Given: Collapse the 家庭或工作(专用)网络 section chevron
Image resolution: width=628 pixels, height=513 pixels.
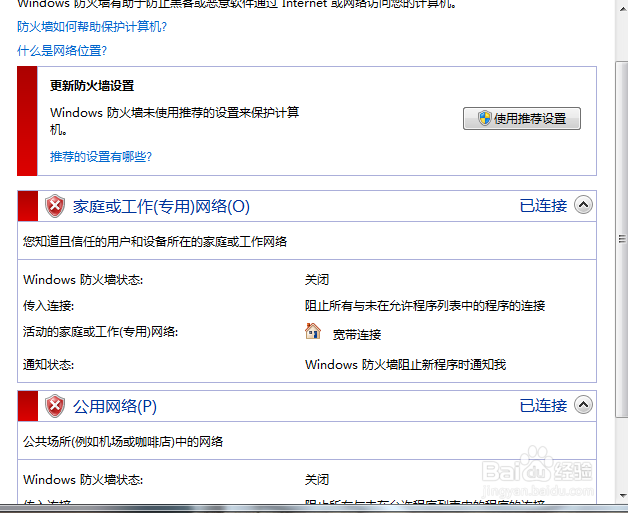Looking at the screenshot, I should click(583, 205).
